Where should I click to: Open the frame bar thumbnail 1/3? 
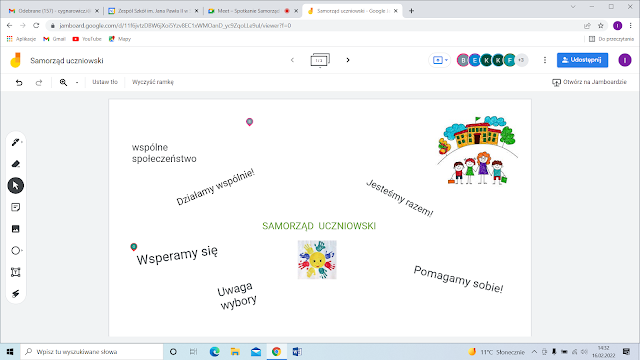tap(320, 60)
